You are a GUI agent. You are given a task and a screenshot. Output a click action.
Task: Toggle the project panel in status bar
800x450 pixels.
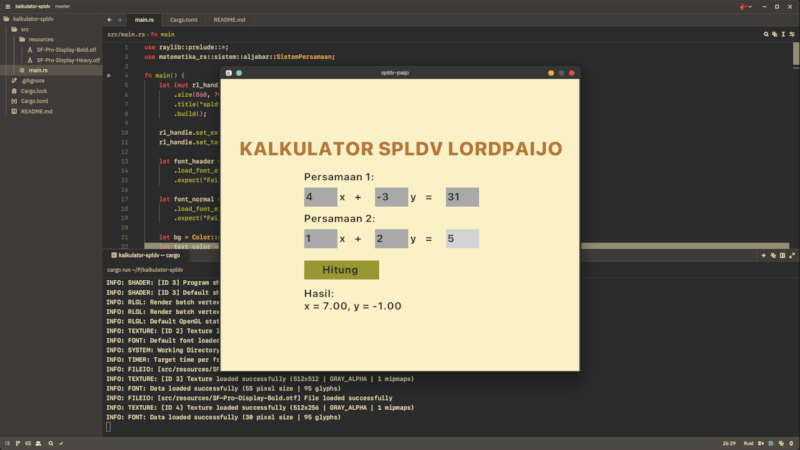pos(8,442)
